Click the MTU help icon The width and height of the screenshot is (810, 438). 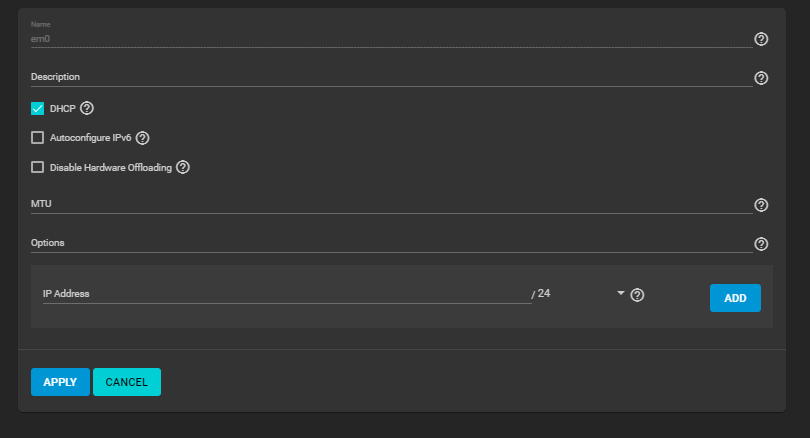tap(761, 205)
